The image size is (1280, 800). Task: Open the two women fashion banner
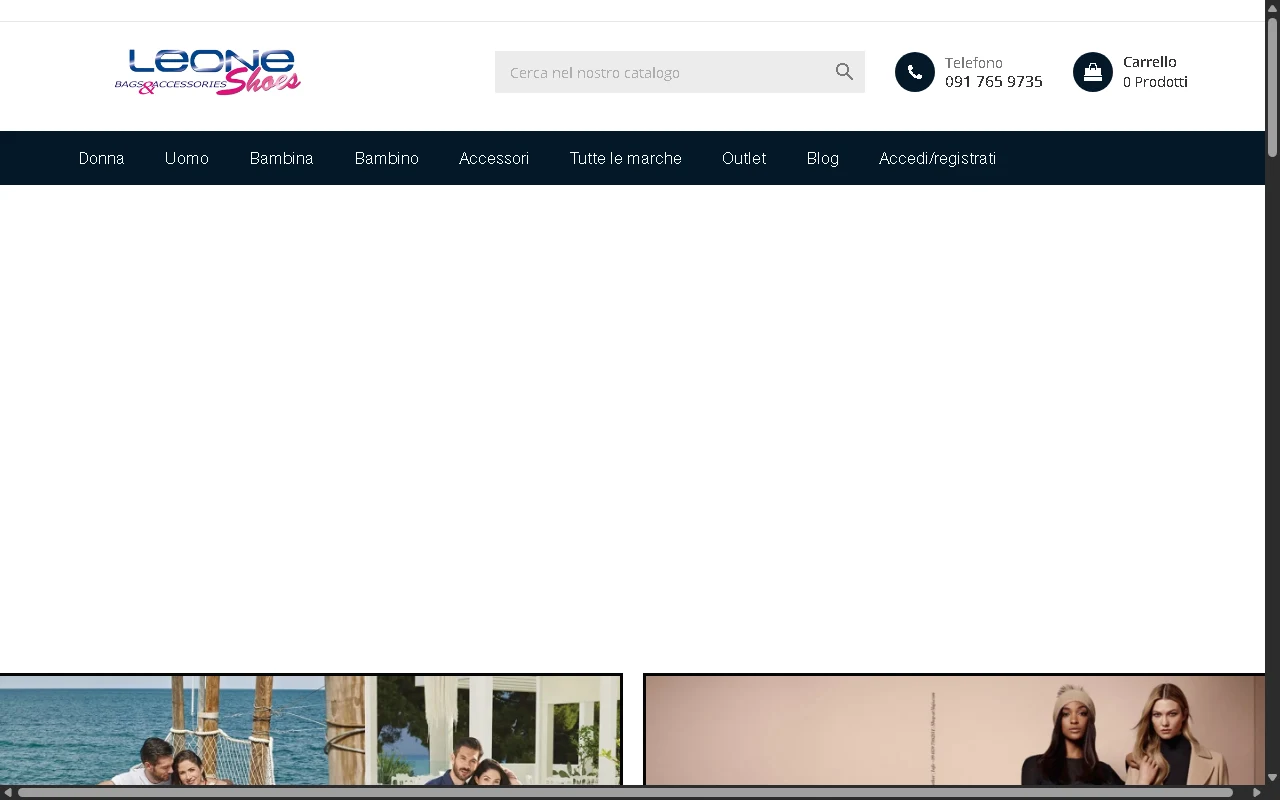click(954, 730)
